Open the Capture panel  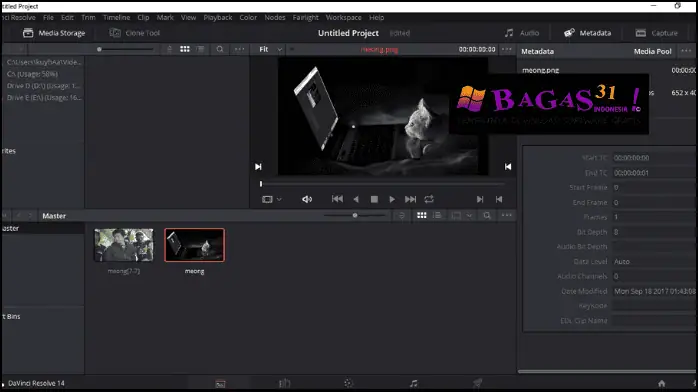(x=656, y=33)
